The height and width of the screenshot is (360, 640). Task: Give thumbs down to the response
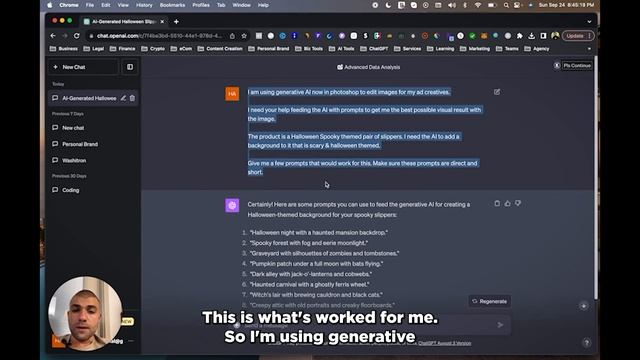[x=518, y=203]
